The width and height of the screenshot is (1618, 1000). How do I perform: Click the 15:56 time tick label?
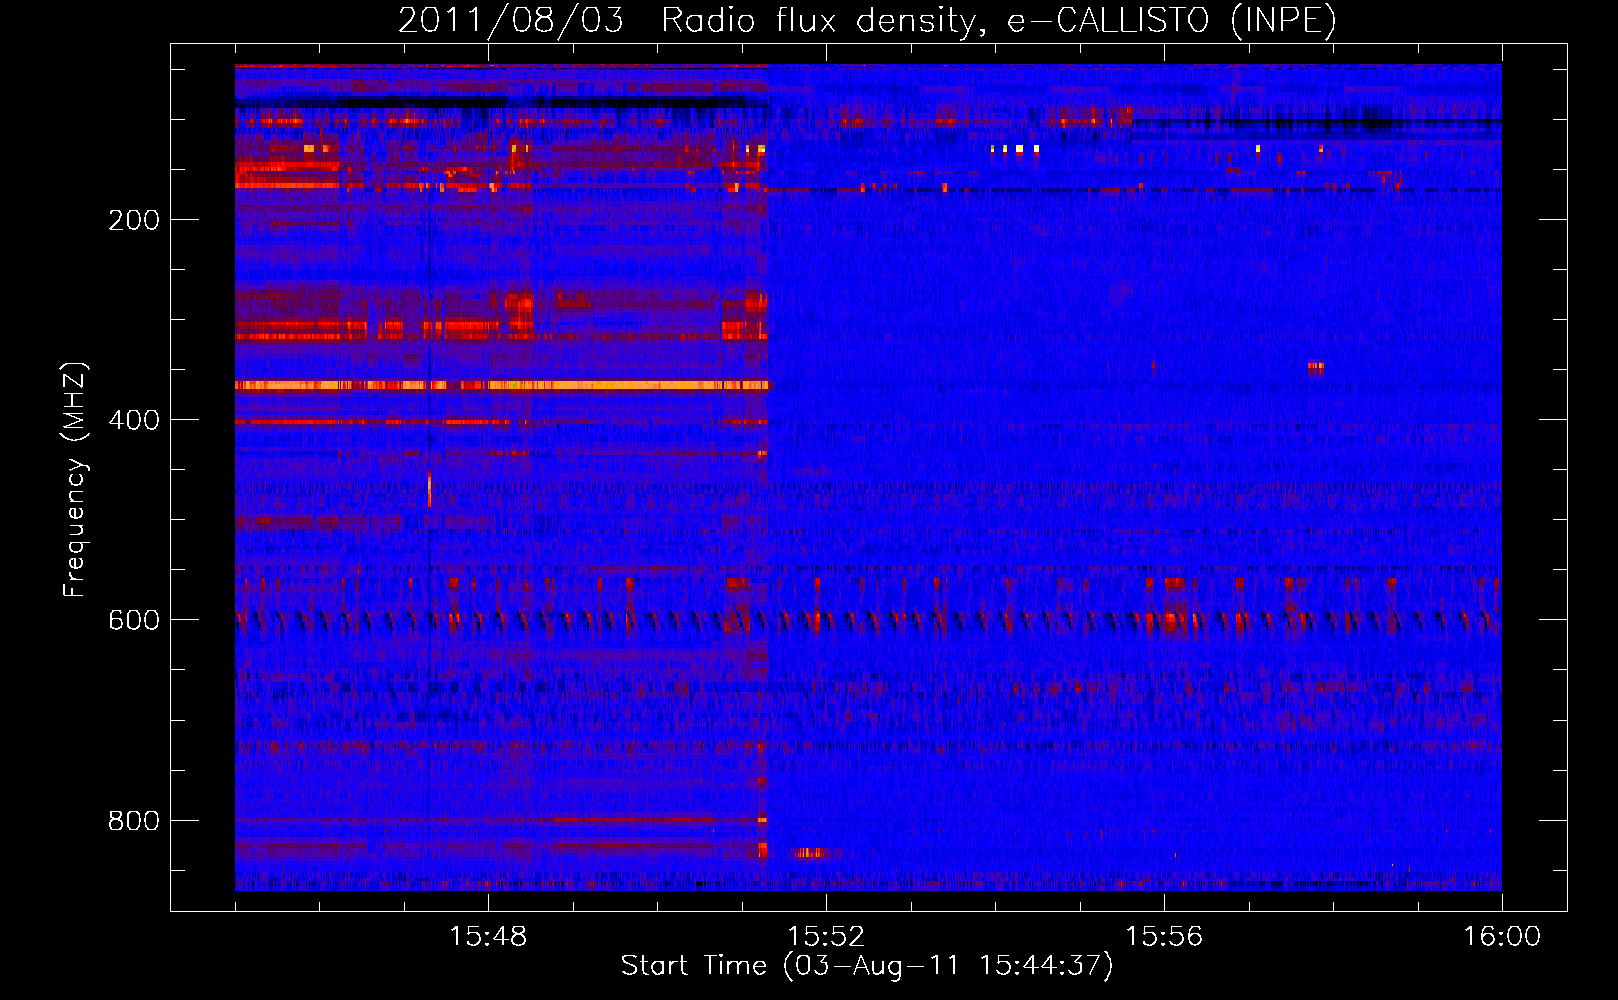[1164, 937]
